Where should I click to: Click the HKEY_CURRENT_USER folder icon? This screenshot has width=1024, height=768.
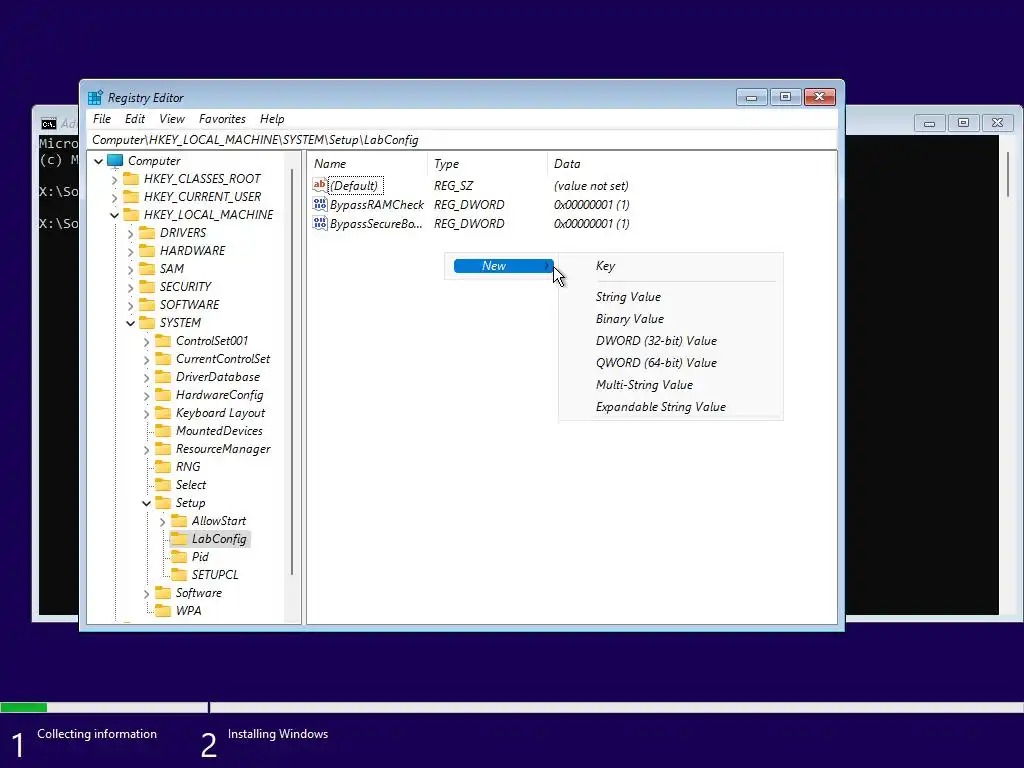pos(131,197)
